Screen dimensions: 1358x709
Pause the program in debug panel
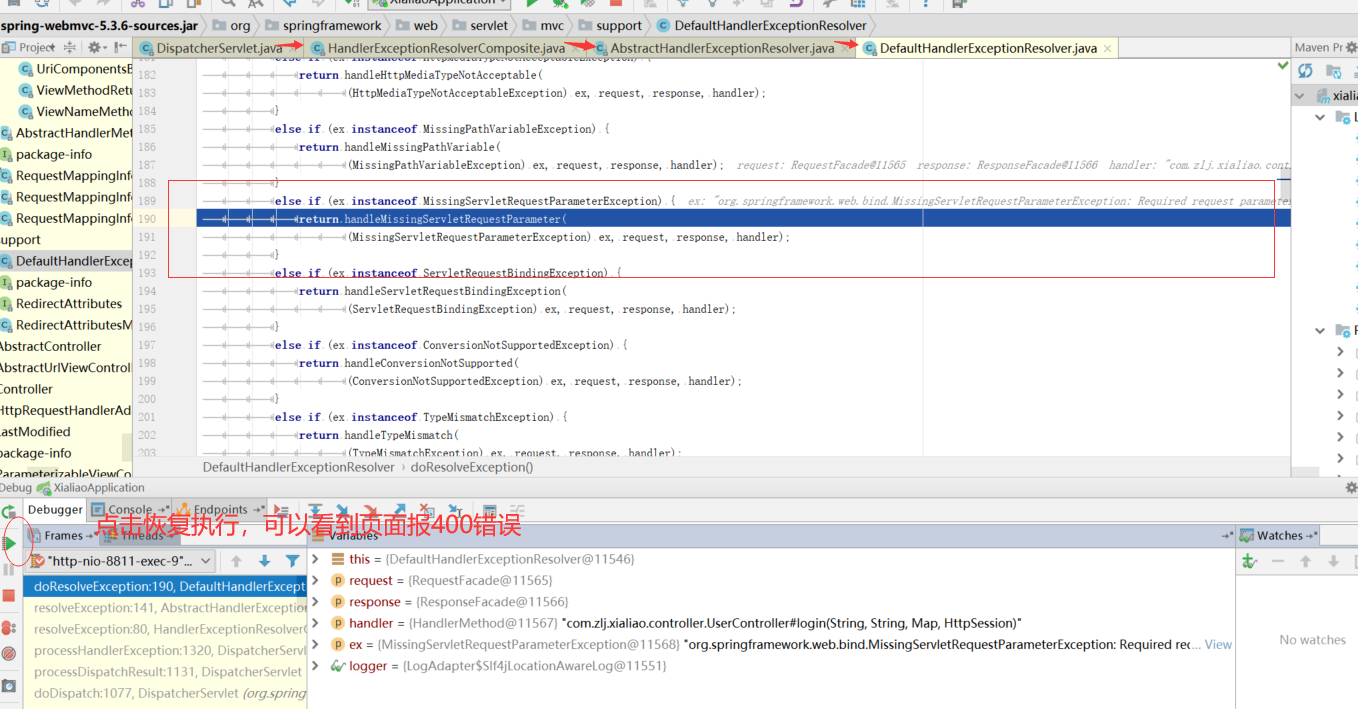coord(9,569)
